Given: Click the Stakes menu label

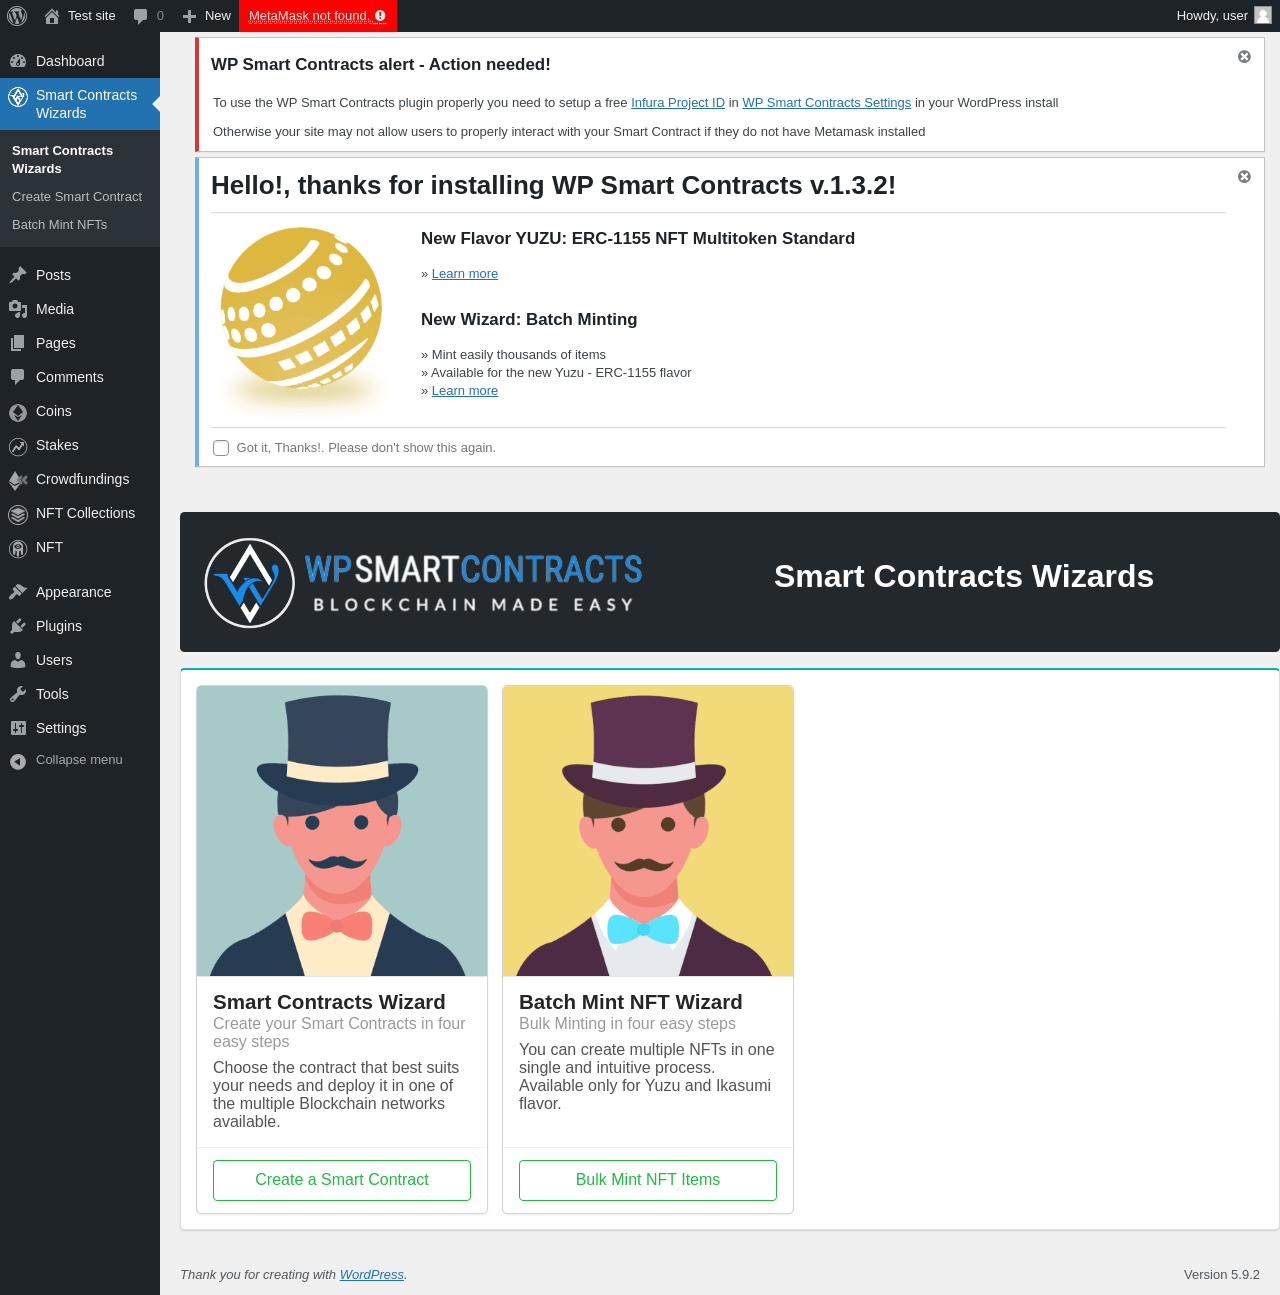Looking at the screenshot, I should click(57, 445).
